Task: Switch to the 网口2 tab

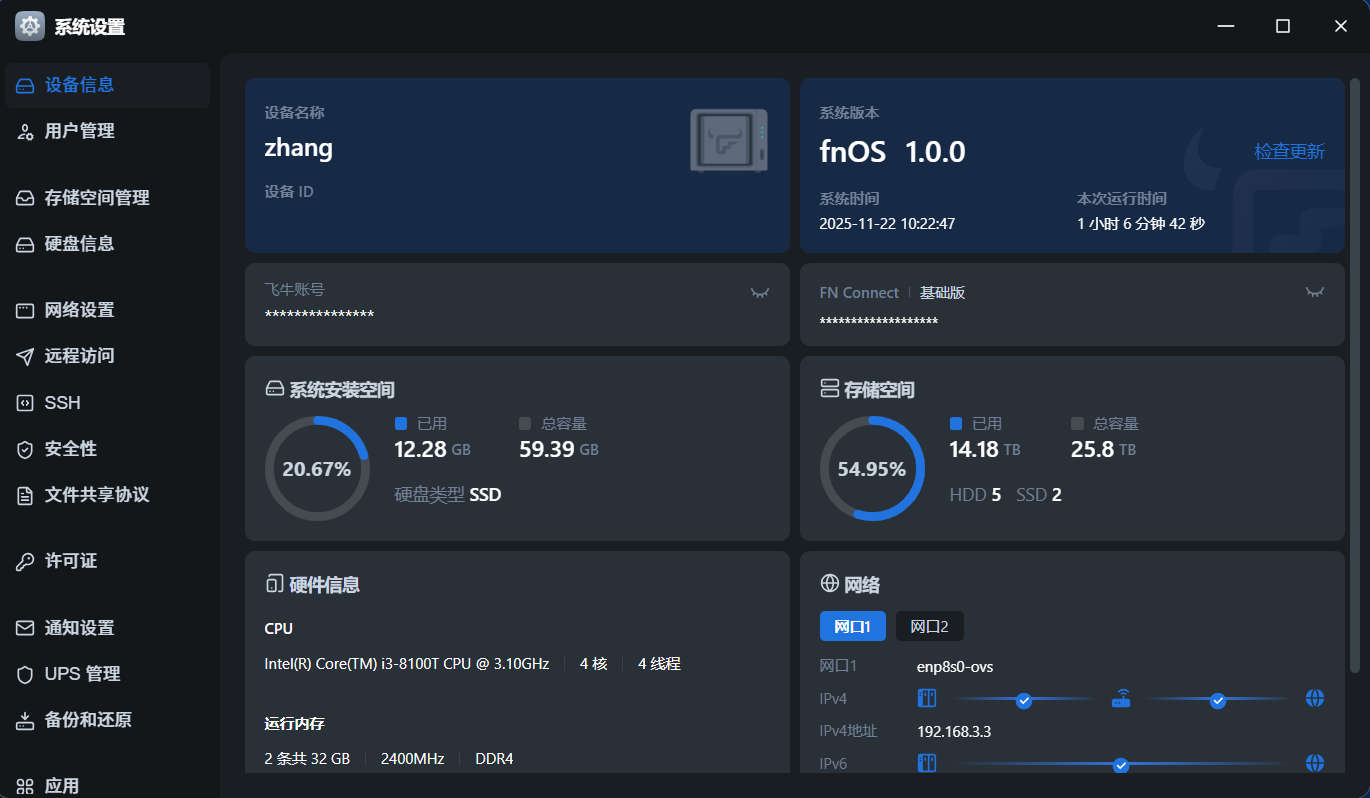Action: pos(929,627)
